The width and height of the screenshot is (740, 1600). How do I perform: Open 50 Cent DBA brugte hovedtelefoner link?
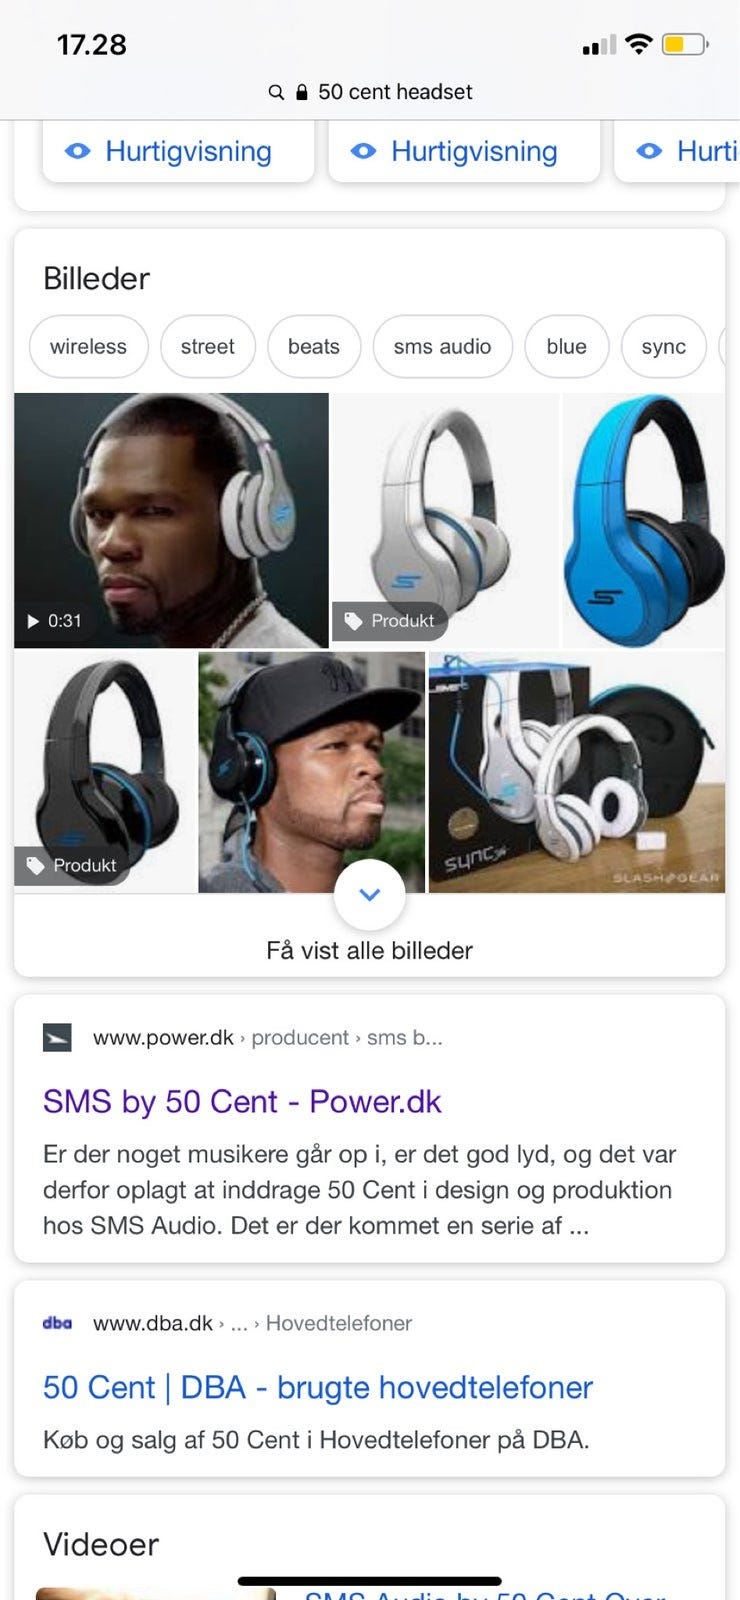(318, 1387)
